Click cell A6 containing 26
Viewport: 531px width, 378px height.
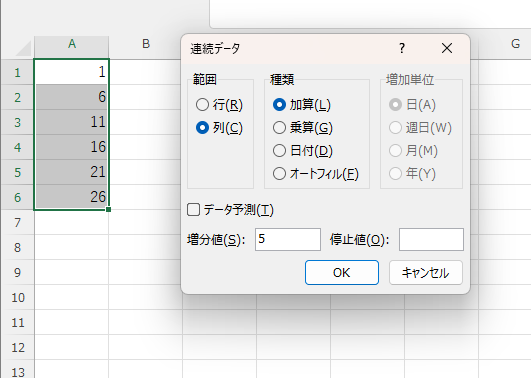pyautogui.click(x=71, y=197)
